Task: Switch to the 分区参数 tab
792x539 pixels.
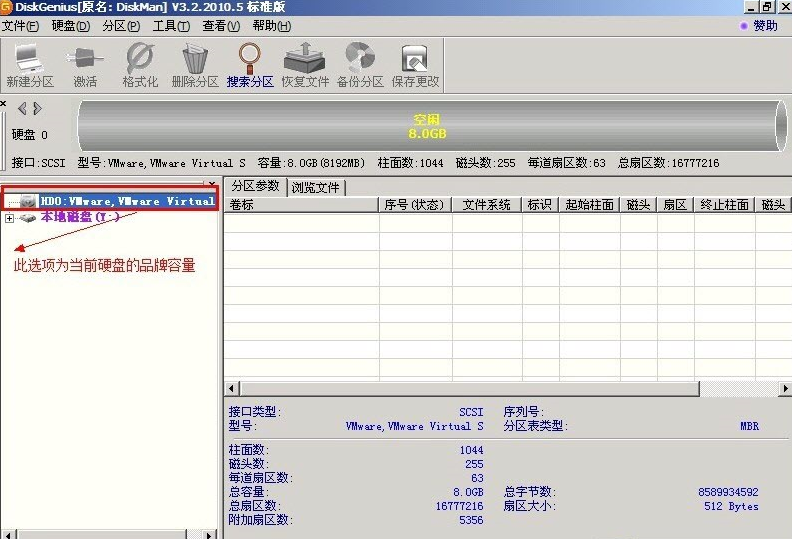Action: click(x=255, y=186)
